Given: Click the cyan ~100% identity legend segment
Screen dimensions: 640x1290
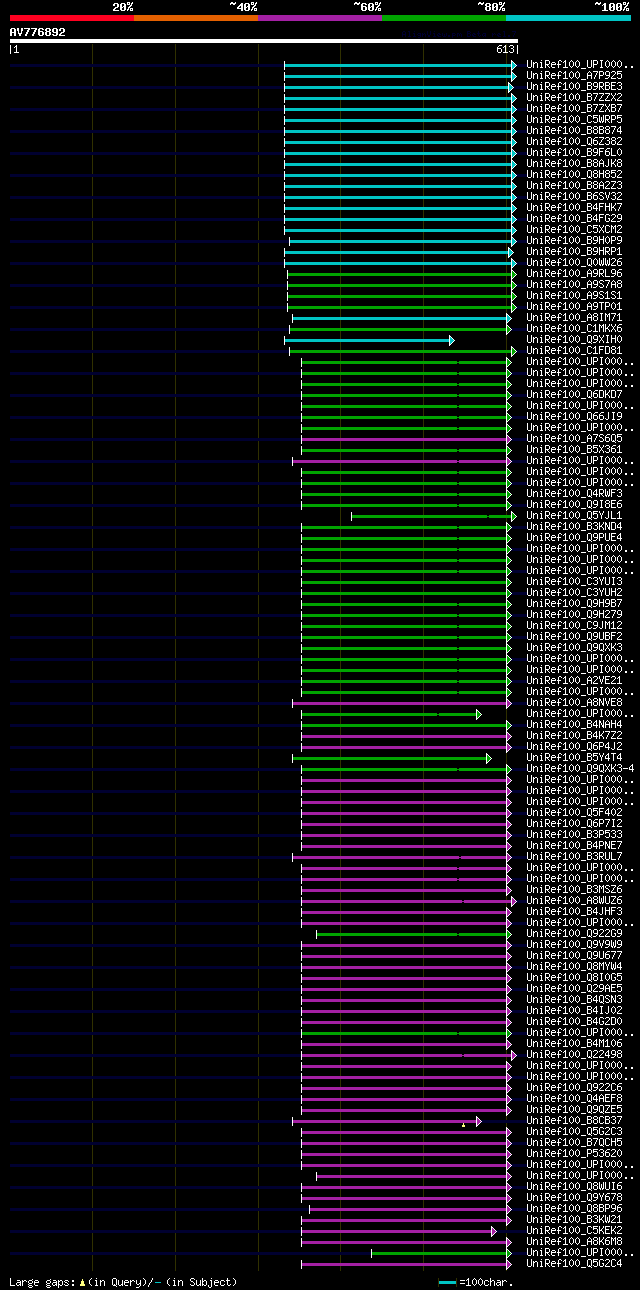Looking at the screenshot, I should click(568, 17).
